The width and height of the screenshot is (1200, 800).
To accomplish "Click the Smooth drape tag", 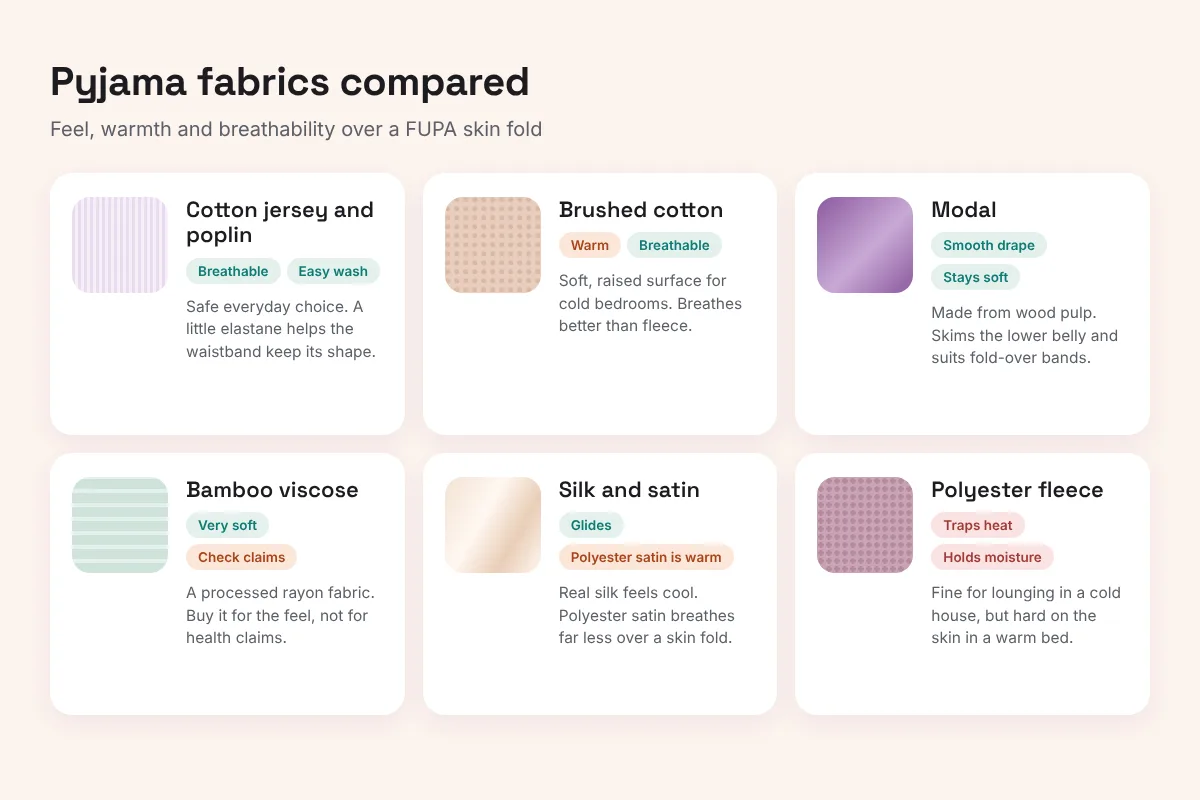I will pos(989,245).
